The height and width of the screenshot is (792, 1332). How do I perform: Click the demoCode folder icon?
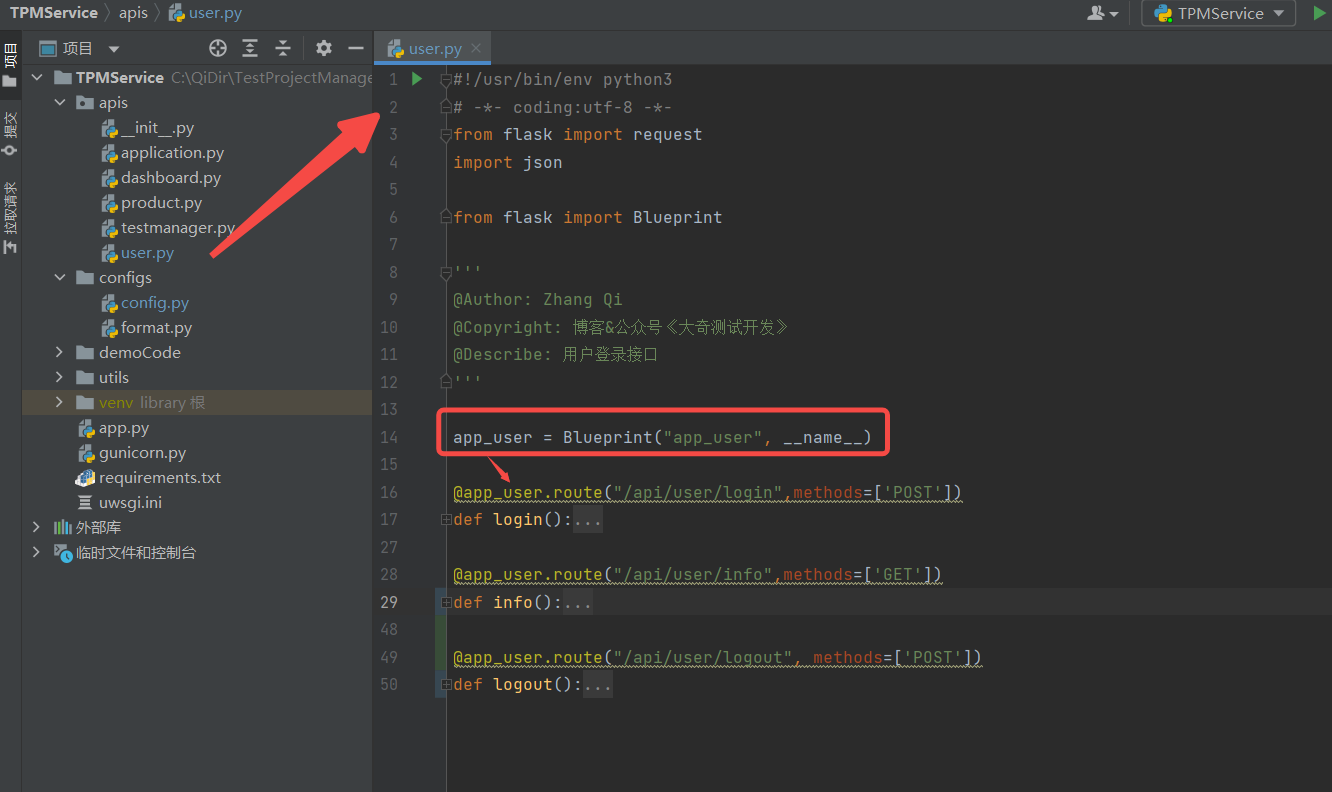pos(84,352)
